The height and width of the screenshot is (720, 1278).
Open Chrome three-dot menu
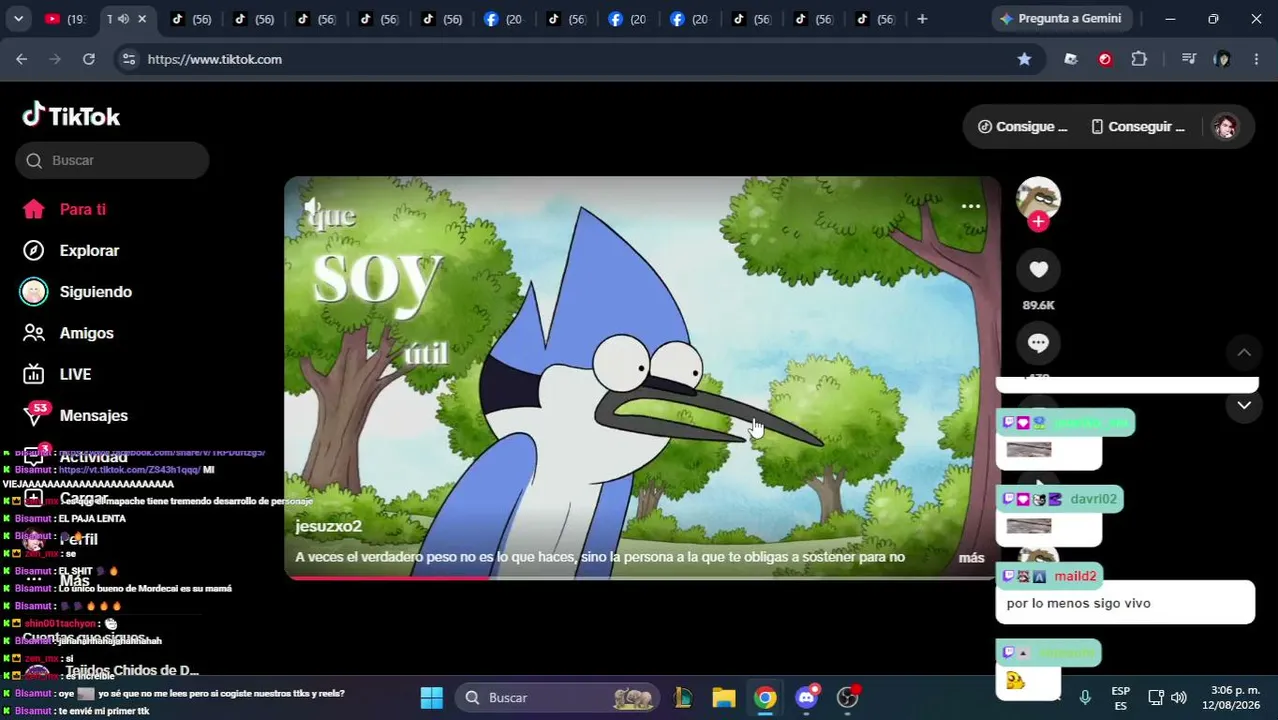click(x=1256, y=59)
